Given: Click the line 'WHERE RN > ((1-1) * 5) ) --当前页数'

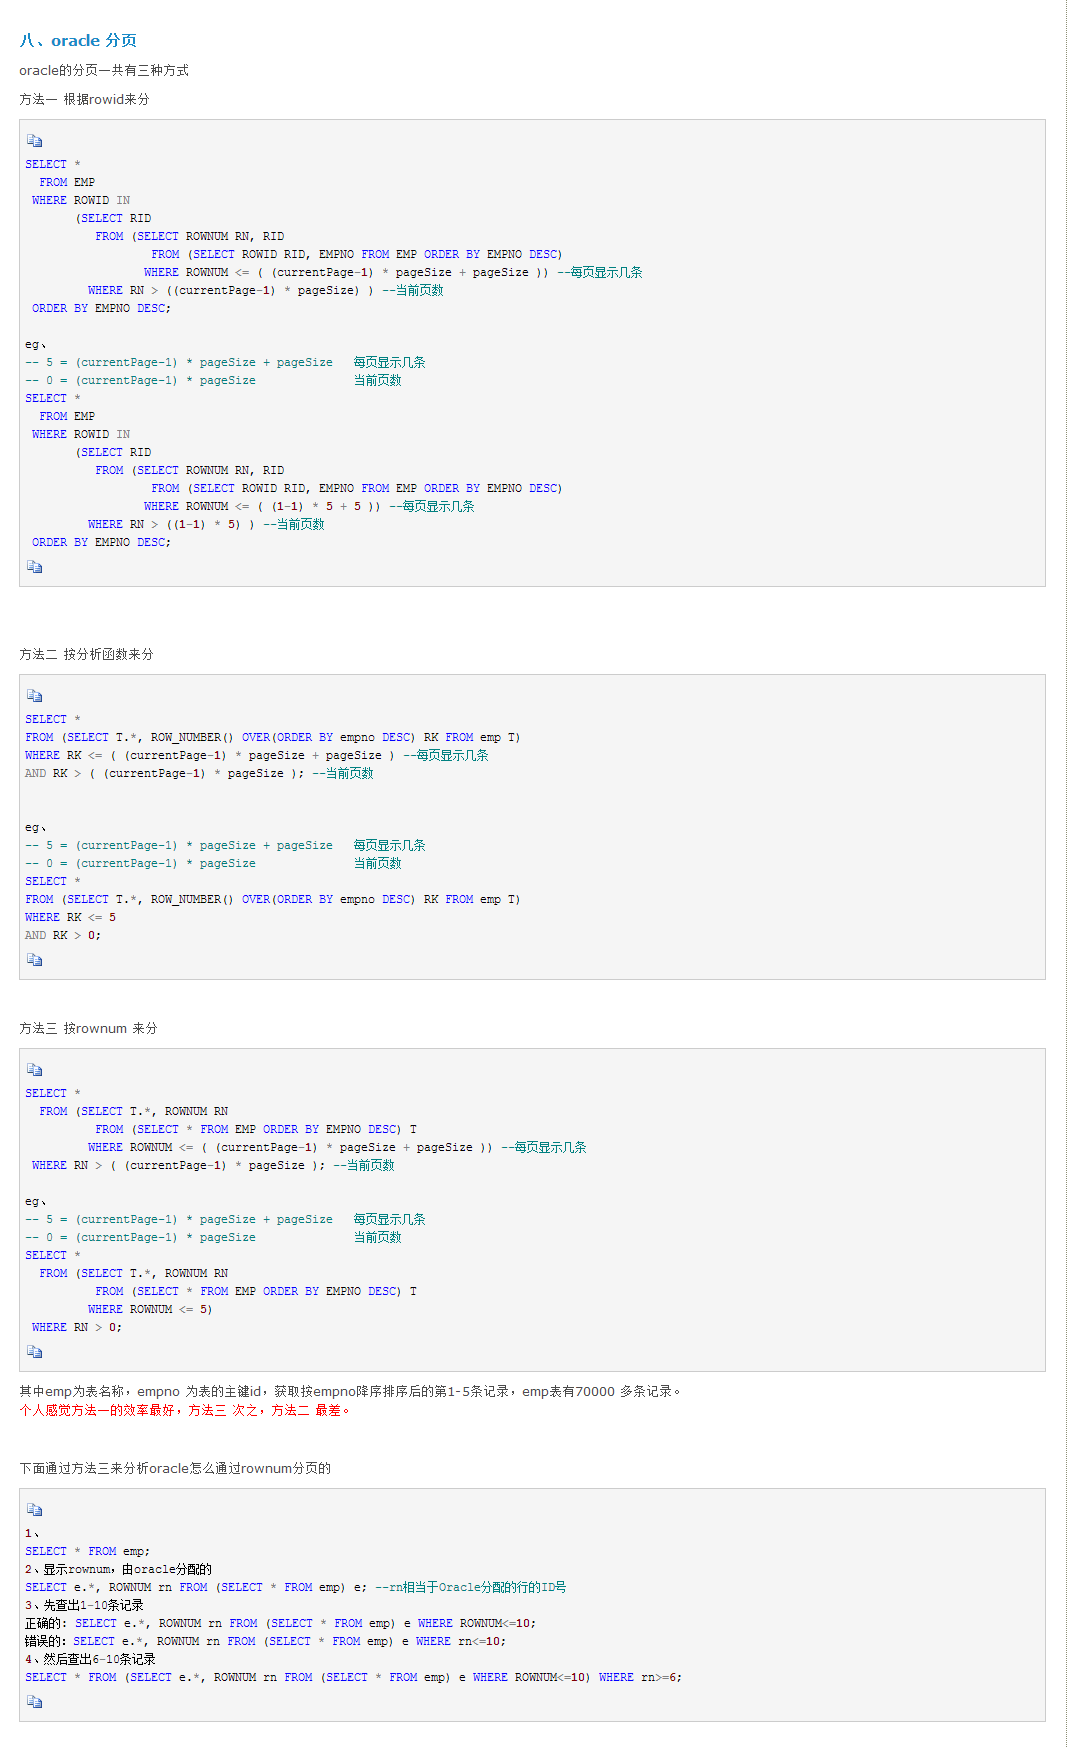Looking at the screenshot, I should [x=206, y=524].
